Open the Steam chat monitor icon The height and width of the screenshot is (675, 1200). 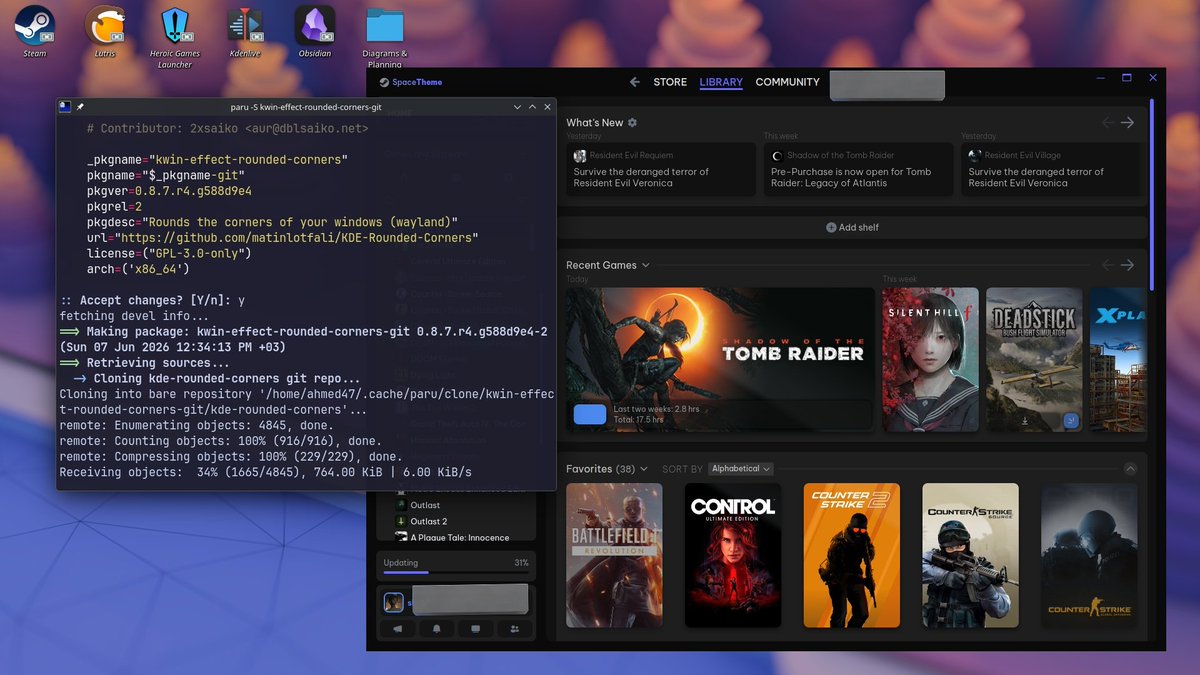(475, 629)
